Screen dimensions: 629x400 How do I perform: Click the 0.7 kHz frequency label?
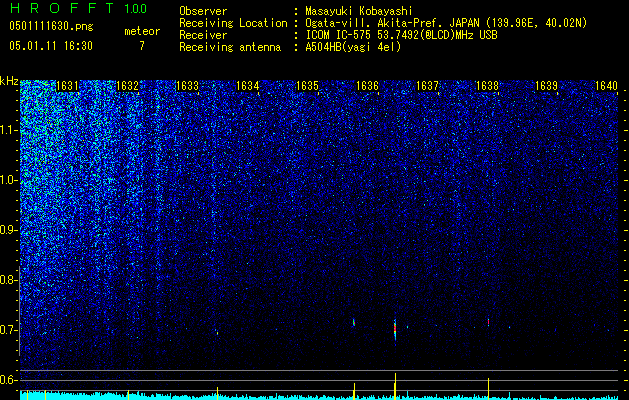(x=8, y=330)
